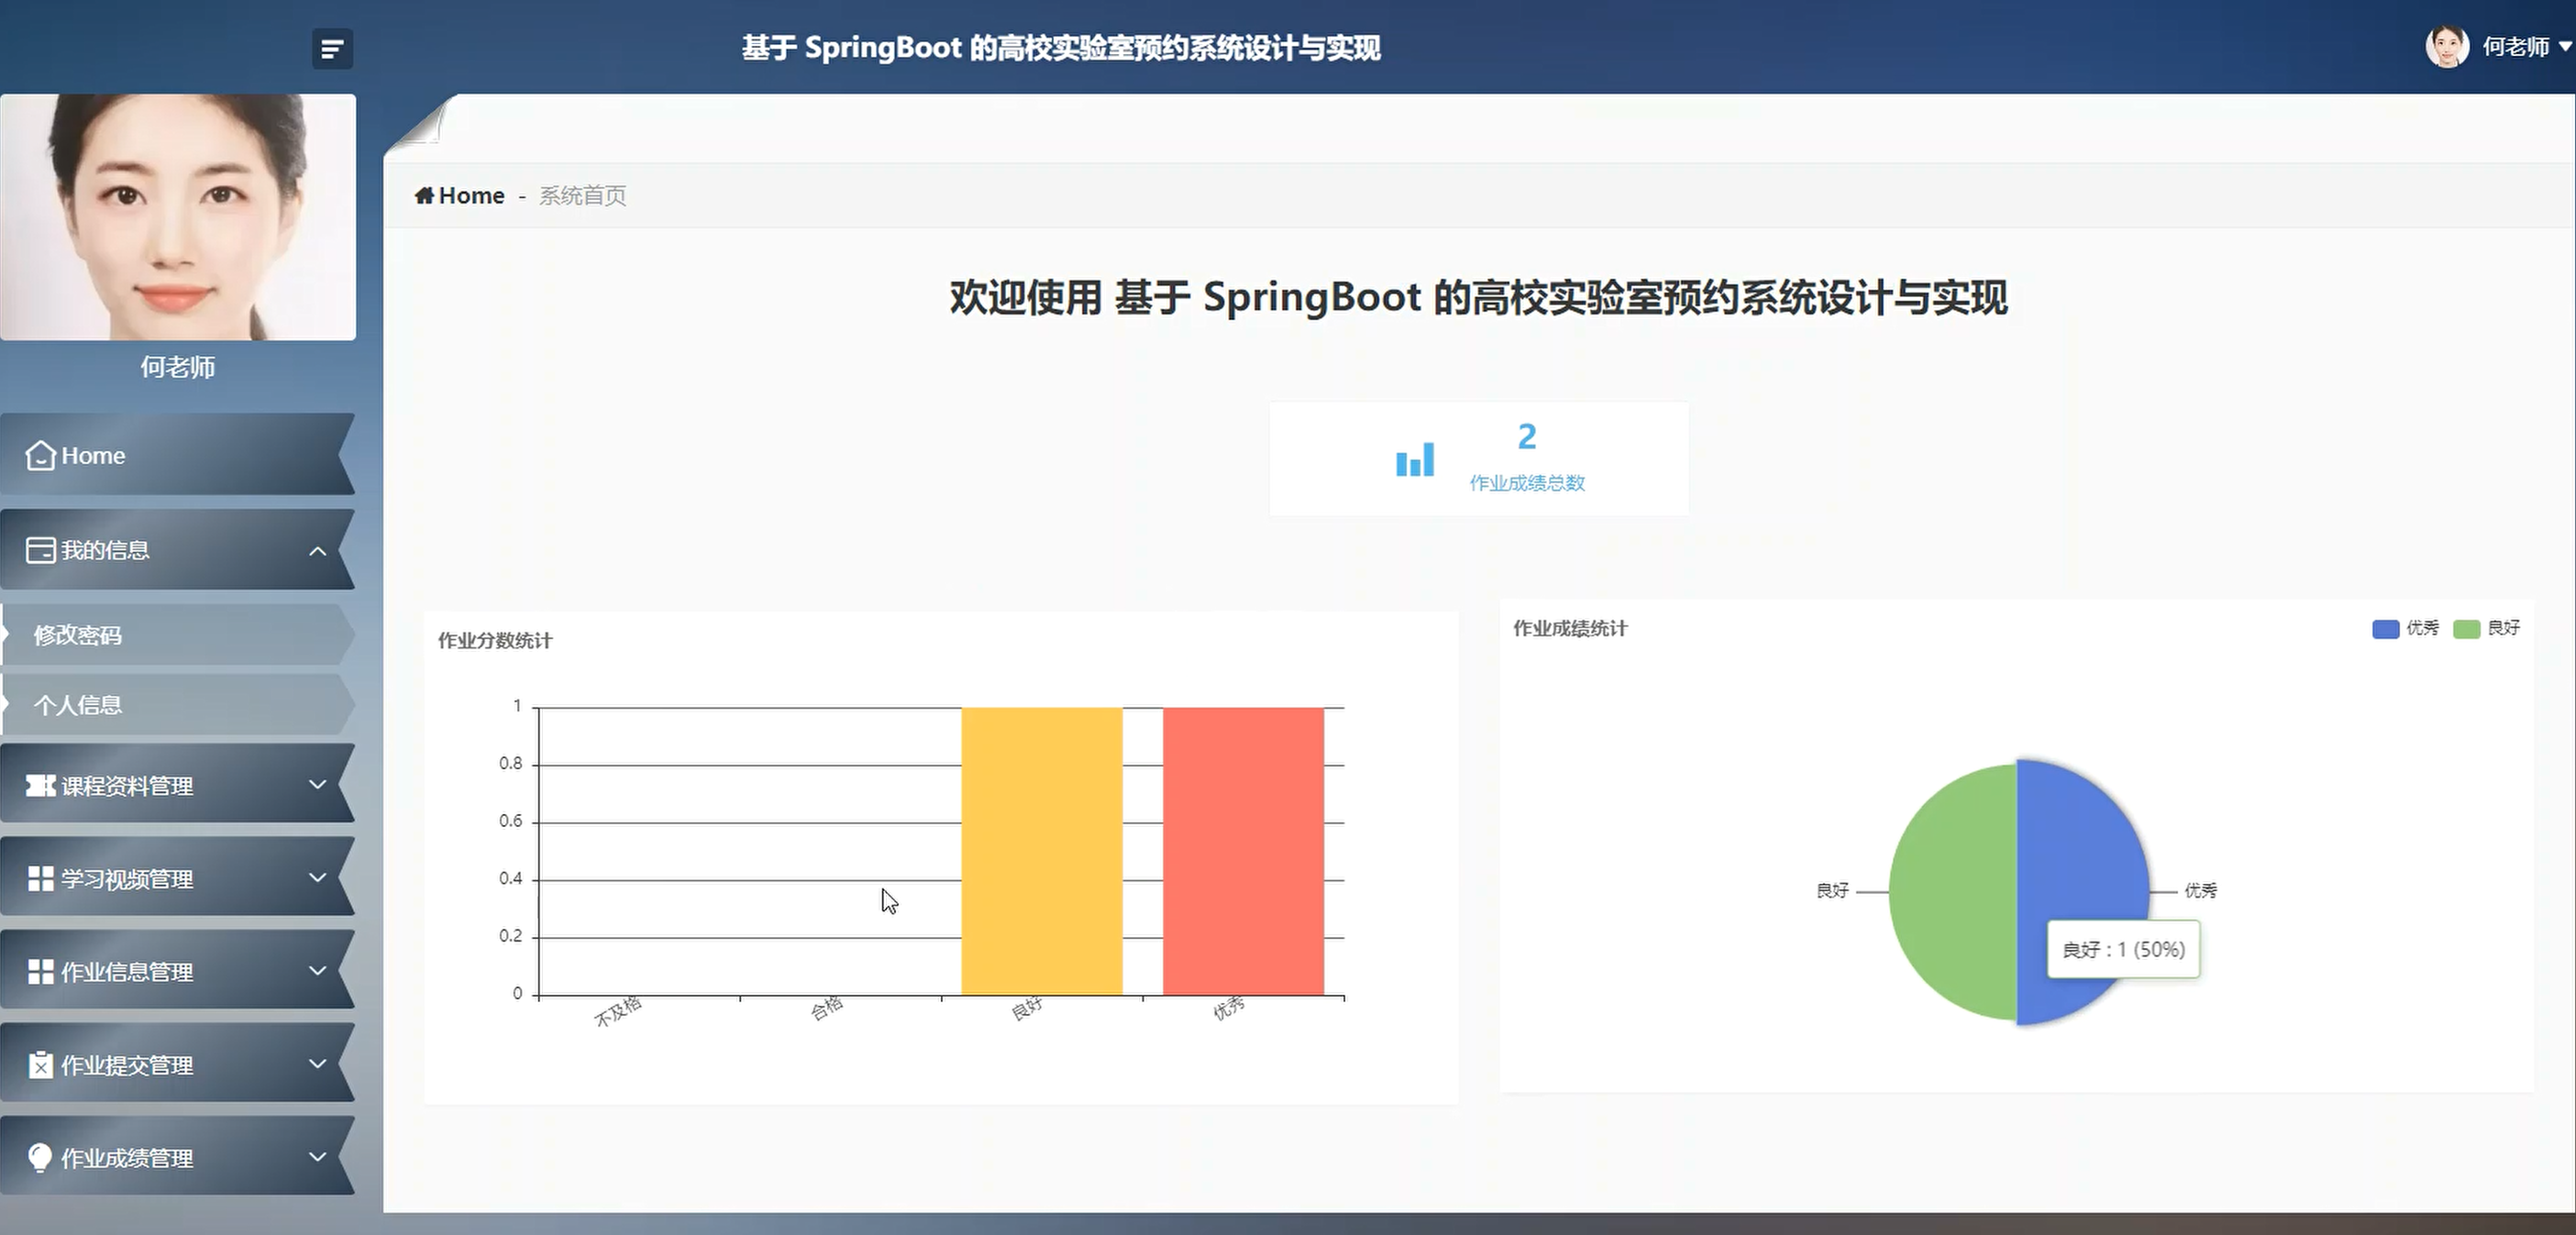Click the 作业提交管理 clipboard icon
This screenshot has height=1235, width=2576.
41,1065
